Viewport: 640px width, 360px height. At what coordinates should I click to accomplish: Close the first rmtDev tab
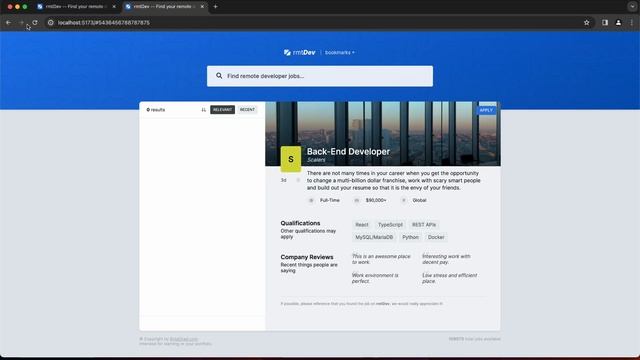pyautogui.click(x=114, y=7)
